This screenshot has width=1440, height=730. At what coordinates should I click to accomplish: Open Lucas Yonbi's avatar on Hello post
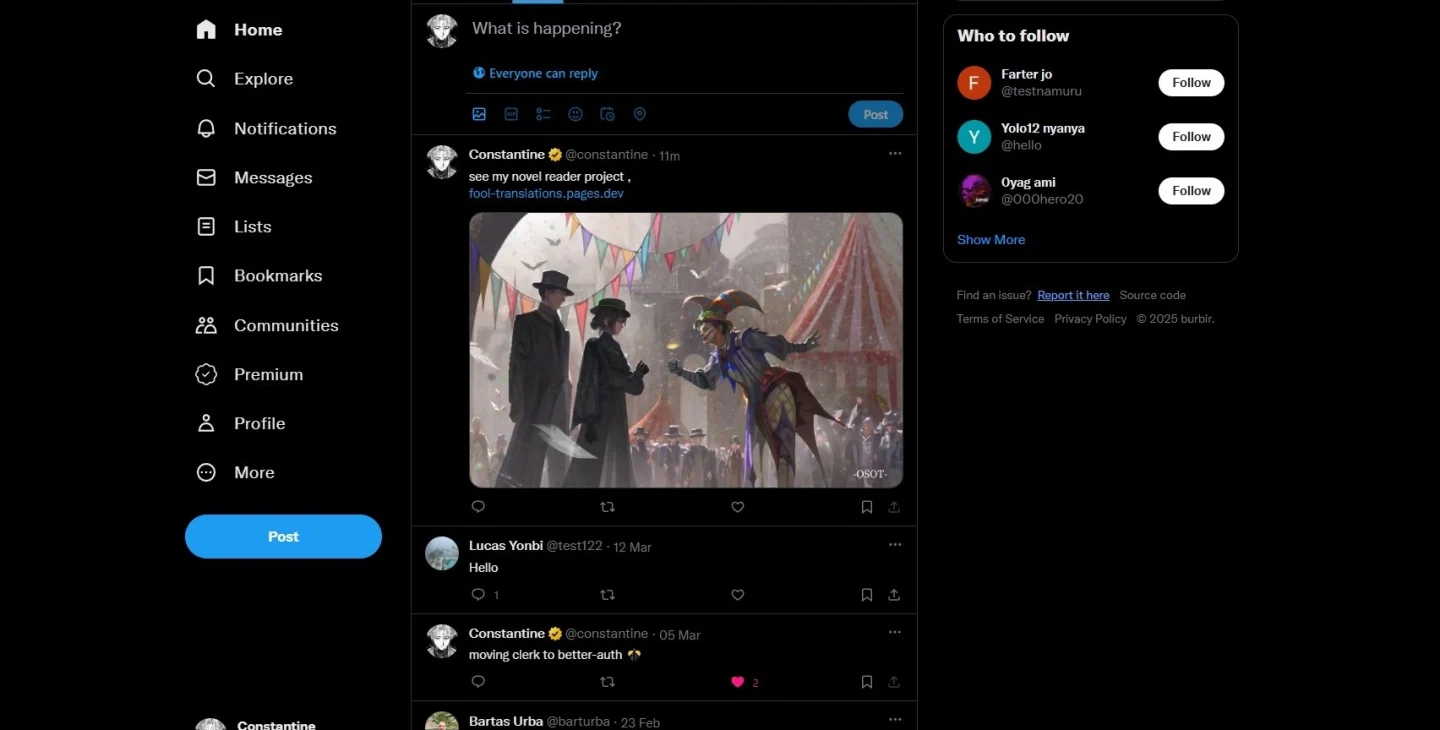(442, 553)
